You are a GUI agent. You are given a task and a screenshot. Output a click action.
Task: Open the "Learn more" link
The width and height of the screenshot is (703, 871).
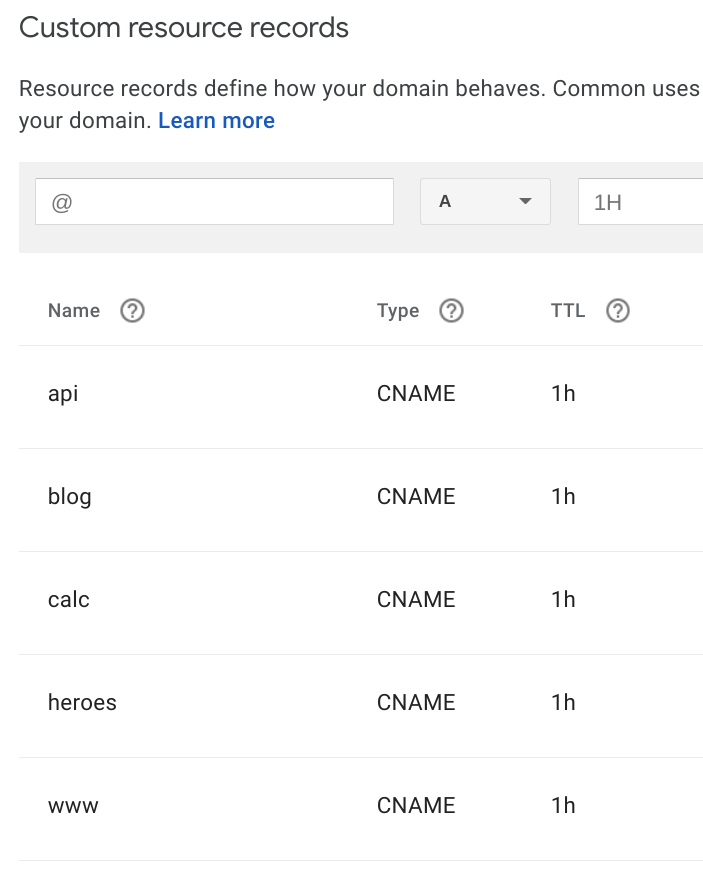tap(216, 120)
